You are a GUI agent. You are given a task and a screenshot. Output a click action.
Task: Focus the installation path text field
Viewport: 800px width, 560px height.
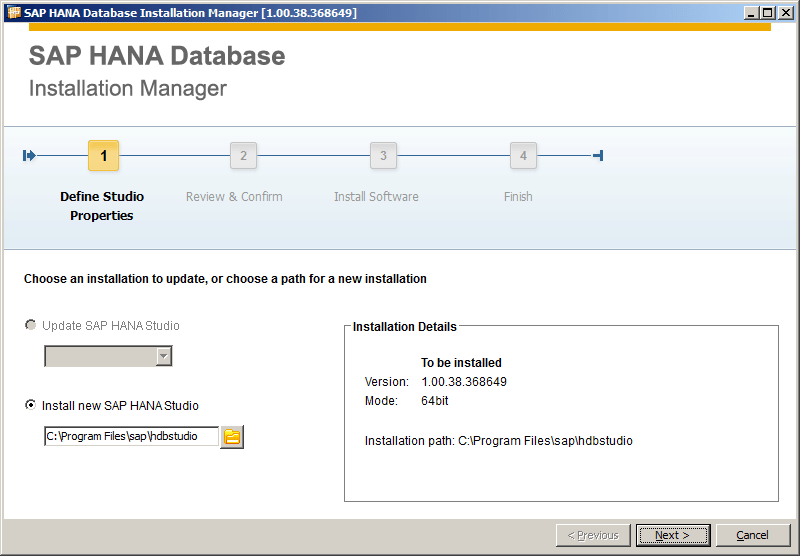pos(131,437)
